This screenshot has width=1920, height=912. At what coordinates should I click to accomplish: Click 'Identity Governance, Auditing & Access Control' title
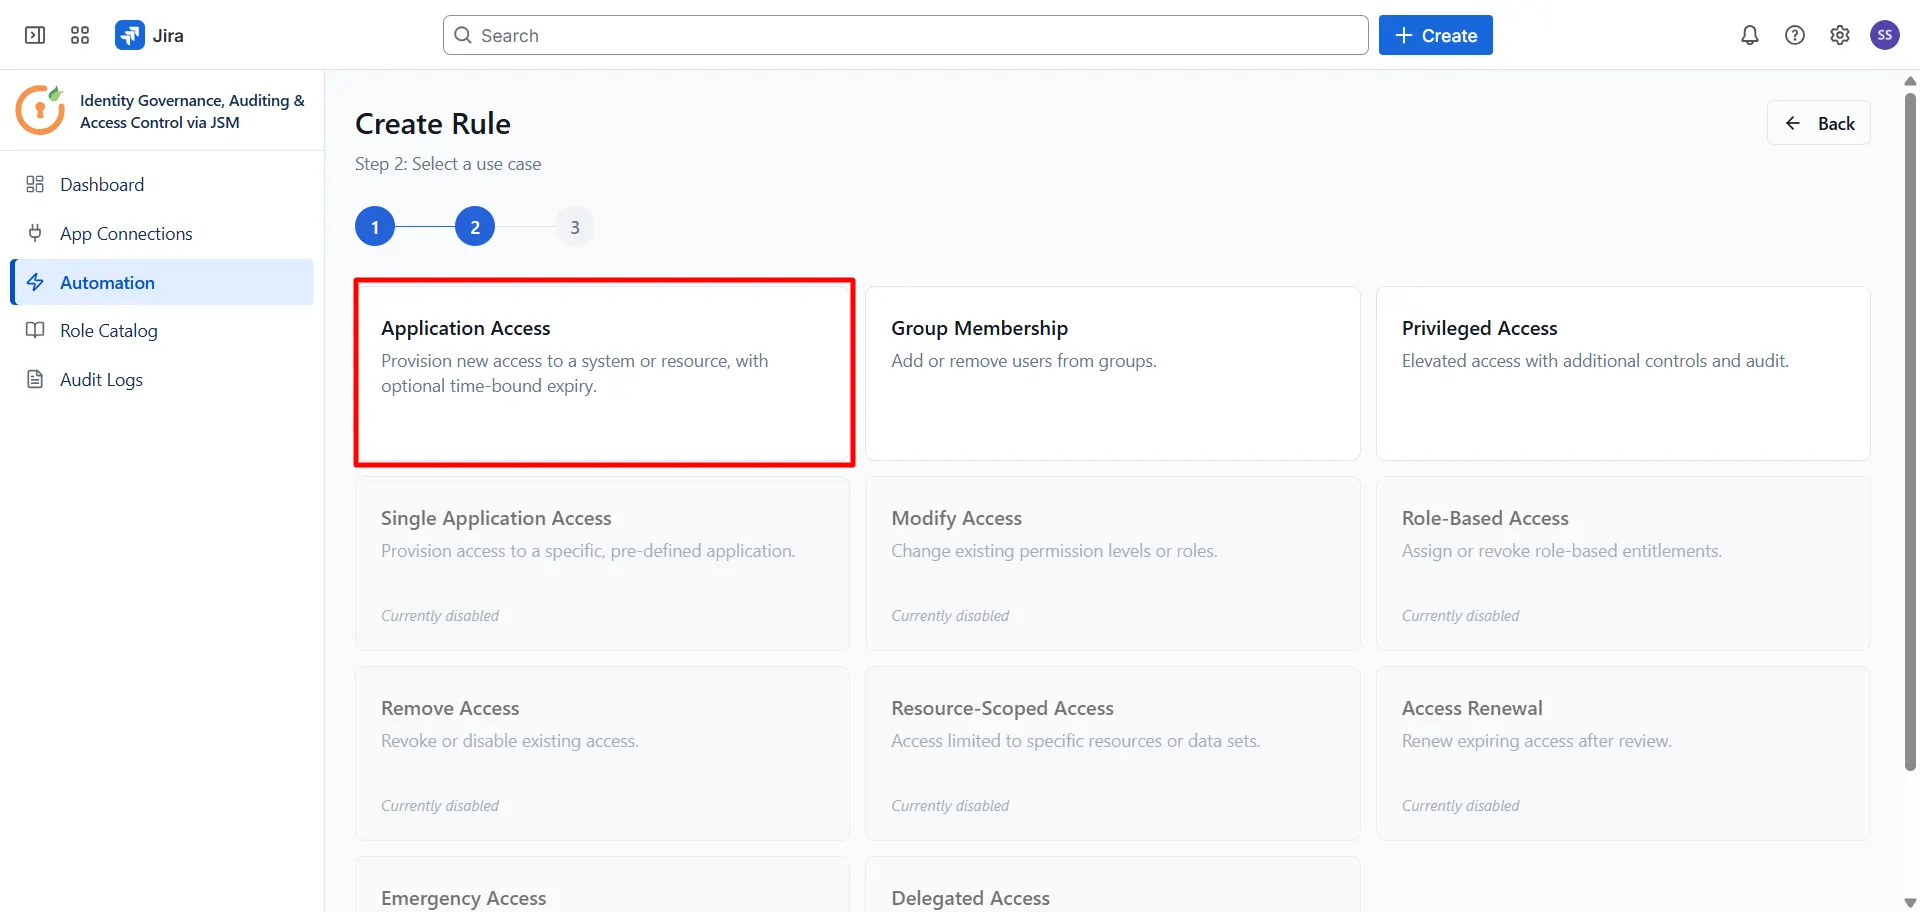(192, 111)
